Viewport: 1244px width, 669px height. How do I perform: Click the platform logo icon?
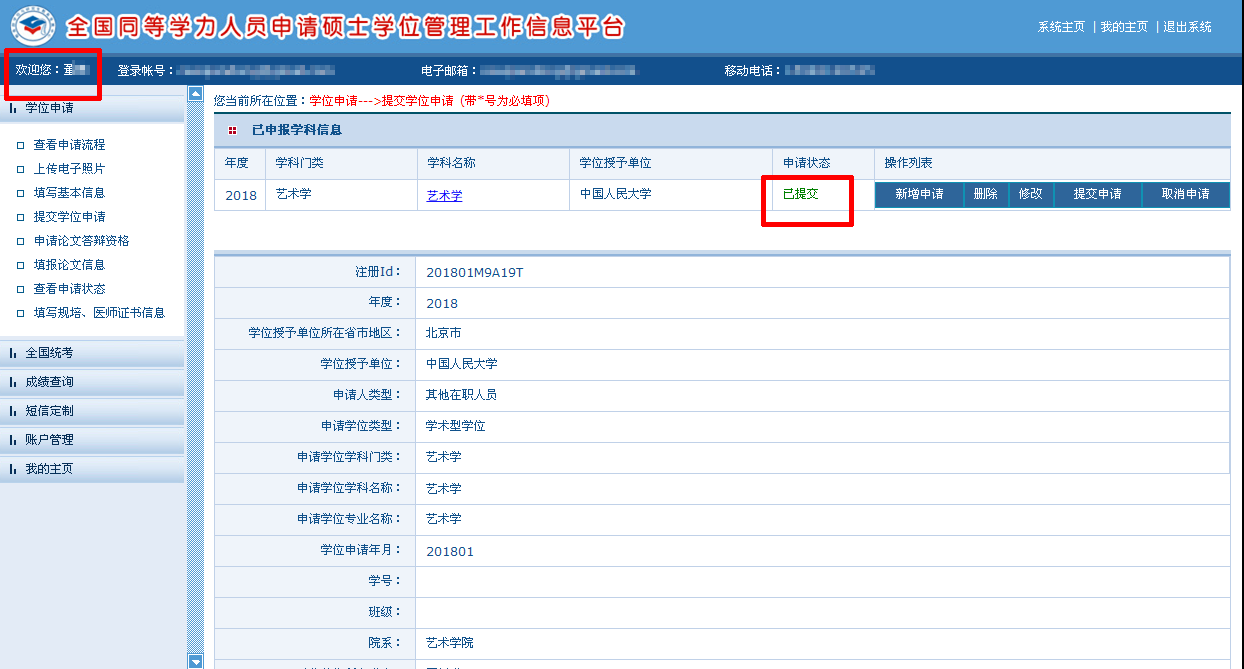tap(34, 26)
